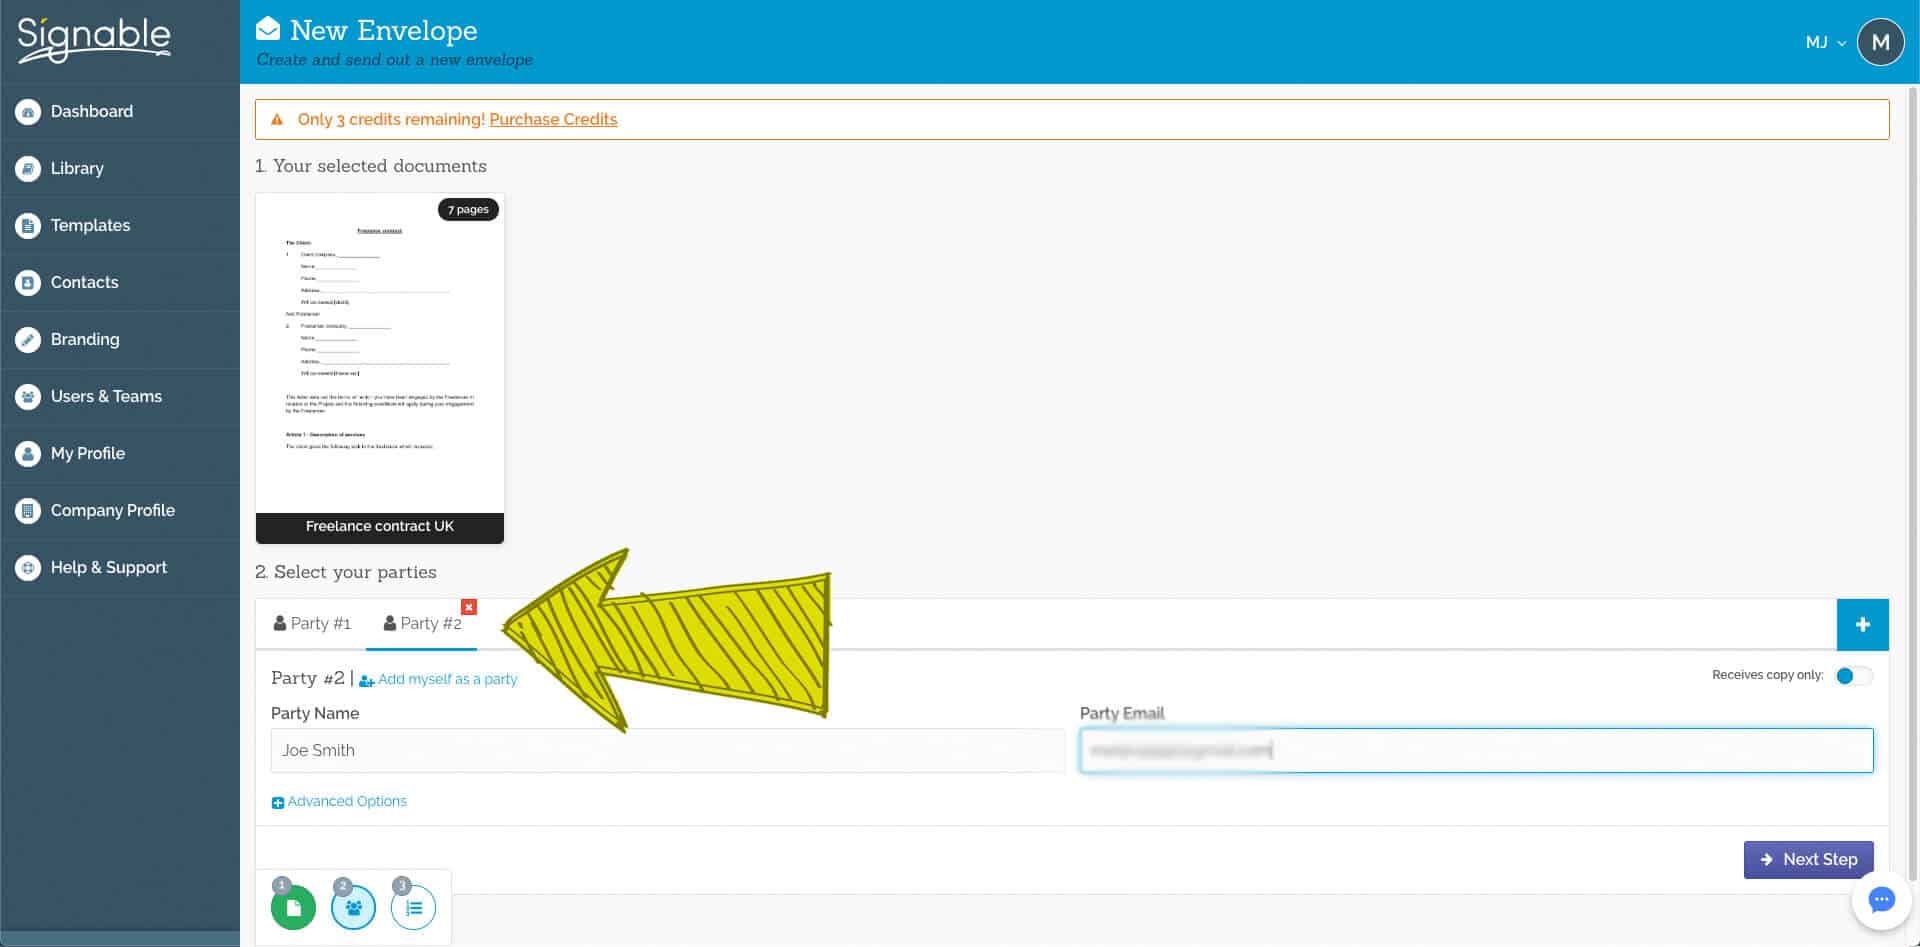The image size is (1920, 947).
Task: Click the Templates sidebar icon
Action: pyautogui.click(x=28, y=226)
